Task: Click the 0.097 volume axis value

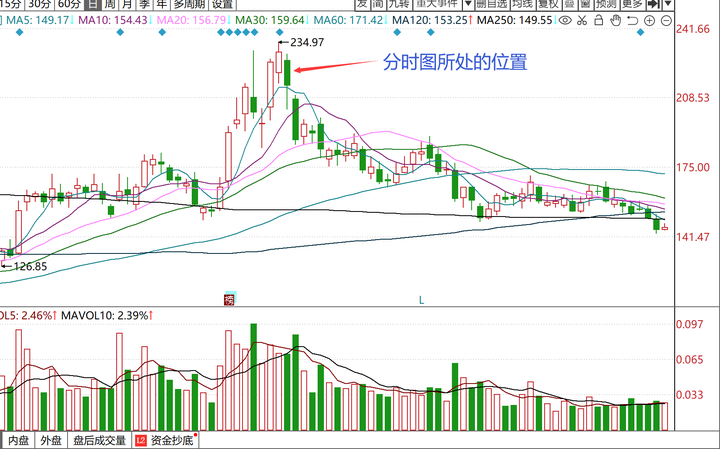Action: [x=690, y=324]
